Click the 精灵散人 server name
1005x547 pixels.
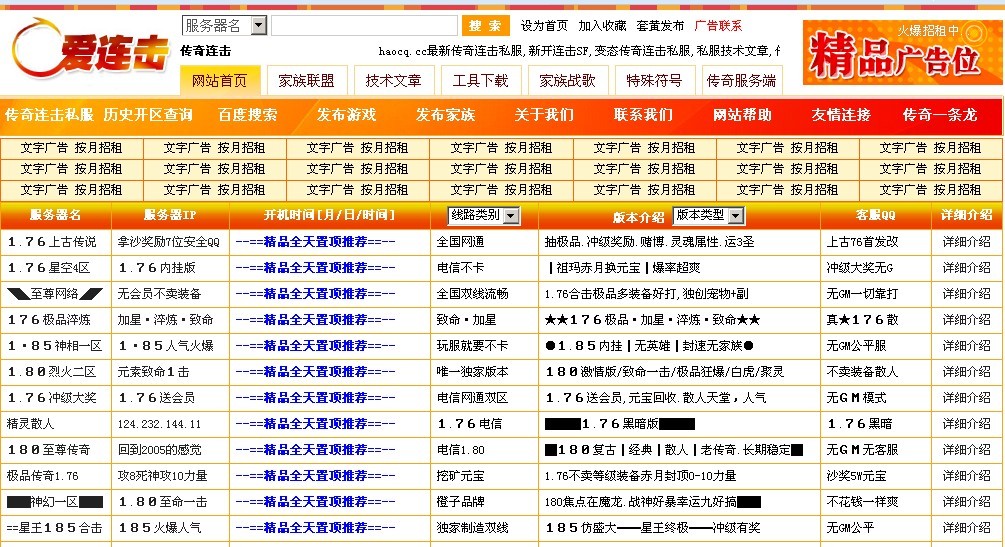30,424
